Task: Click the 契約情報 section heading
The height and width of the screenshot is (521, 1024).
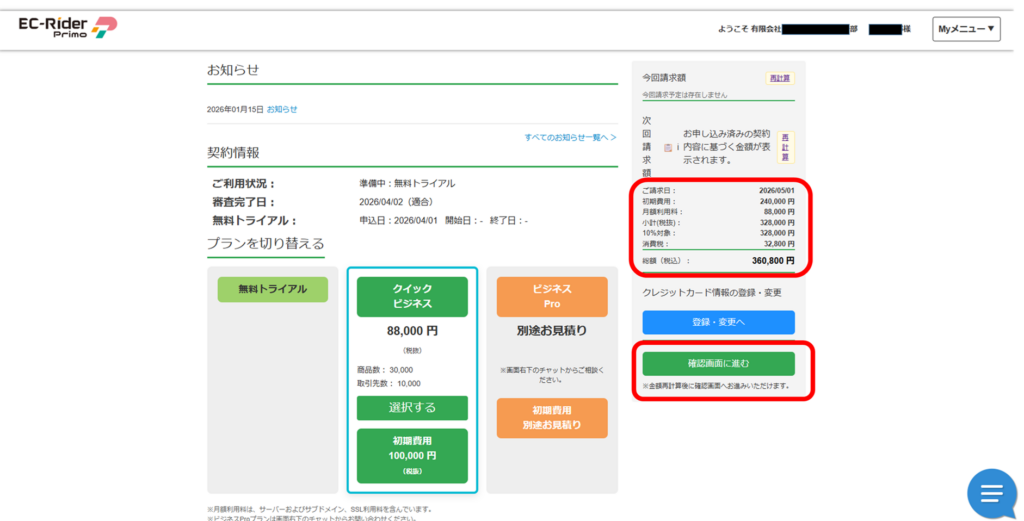Action: [x=233, y=153]
